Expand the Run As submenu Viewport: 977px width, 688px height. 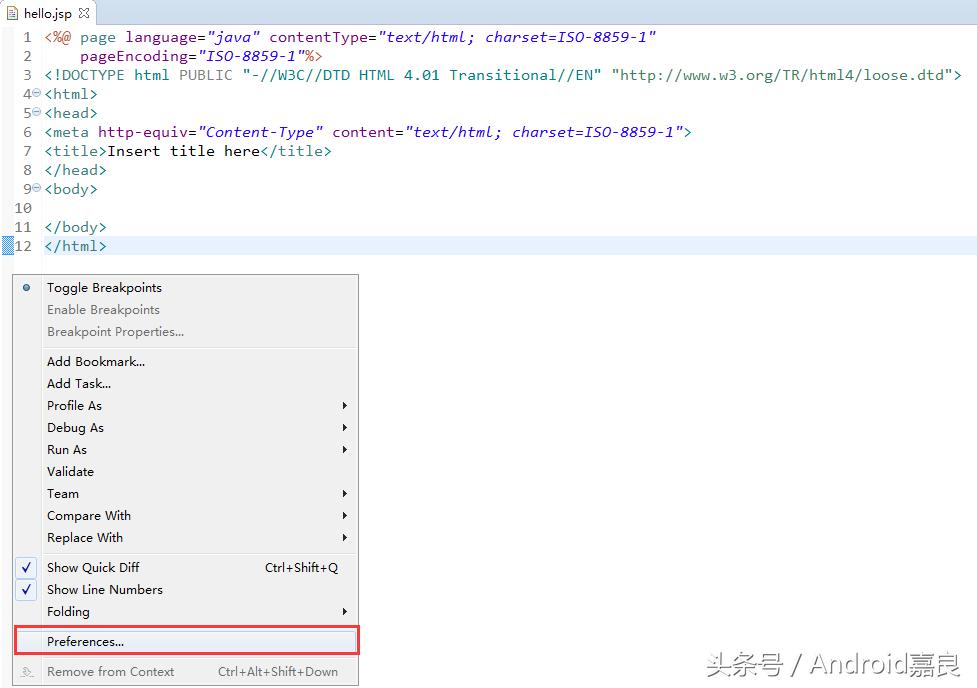(x=67, y=449)
